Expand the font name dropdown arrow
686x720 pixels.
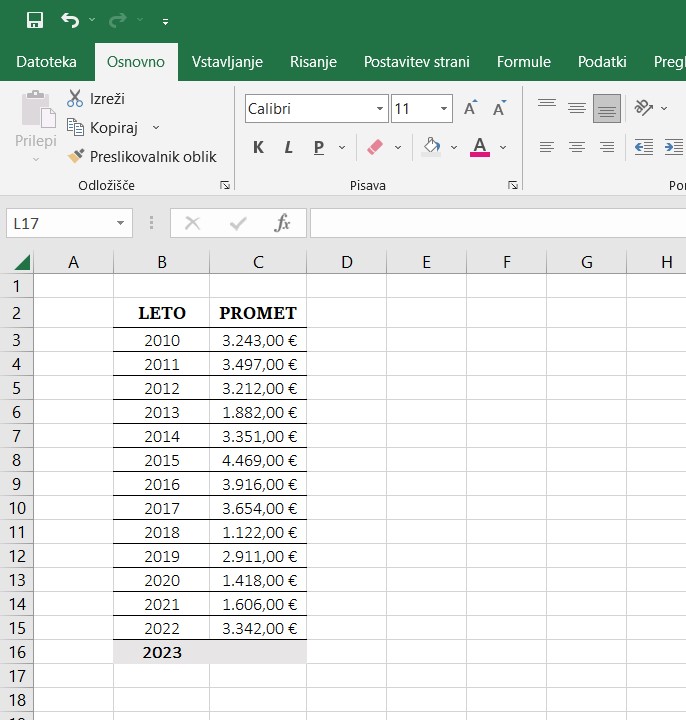point(380,109)
